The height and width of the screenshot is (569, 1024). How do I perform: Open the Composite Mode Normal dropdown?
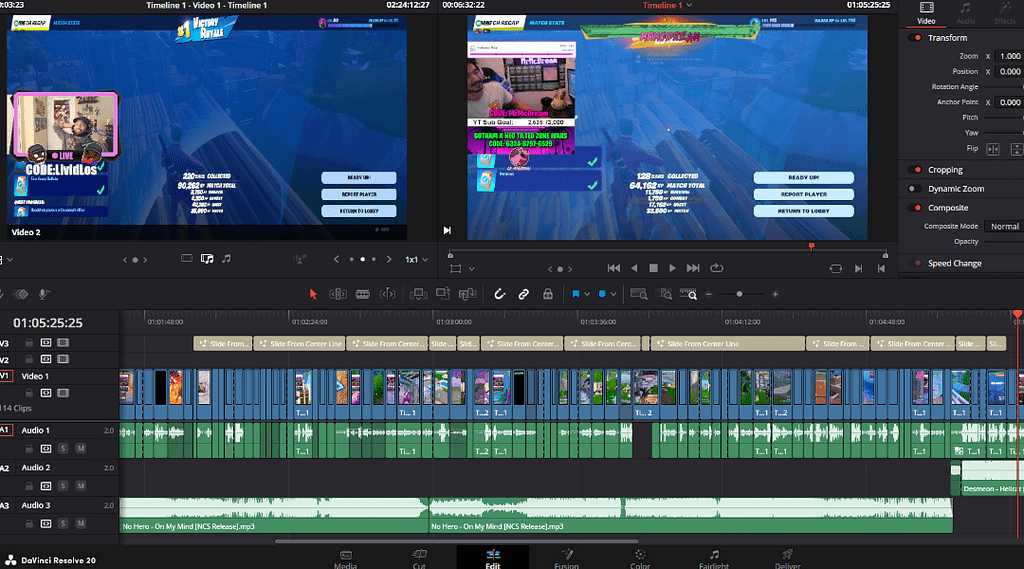(x=1003, y=226)
